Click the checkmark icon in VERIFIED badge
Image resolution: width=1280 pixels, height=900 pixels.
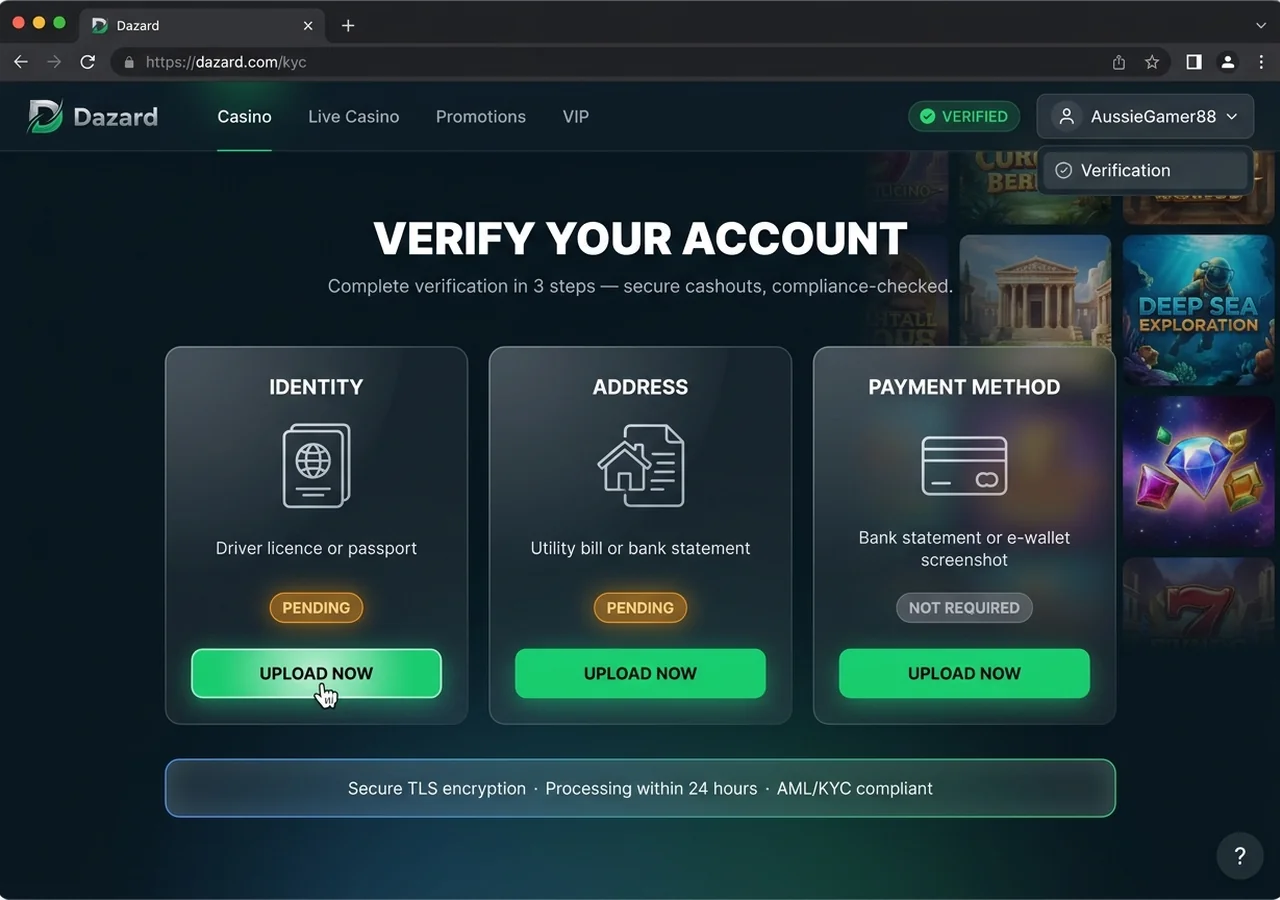928,117
